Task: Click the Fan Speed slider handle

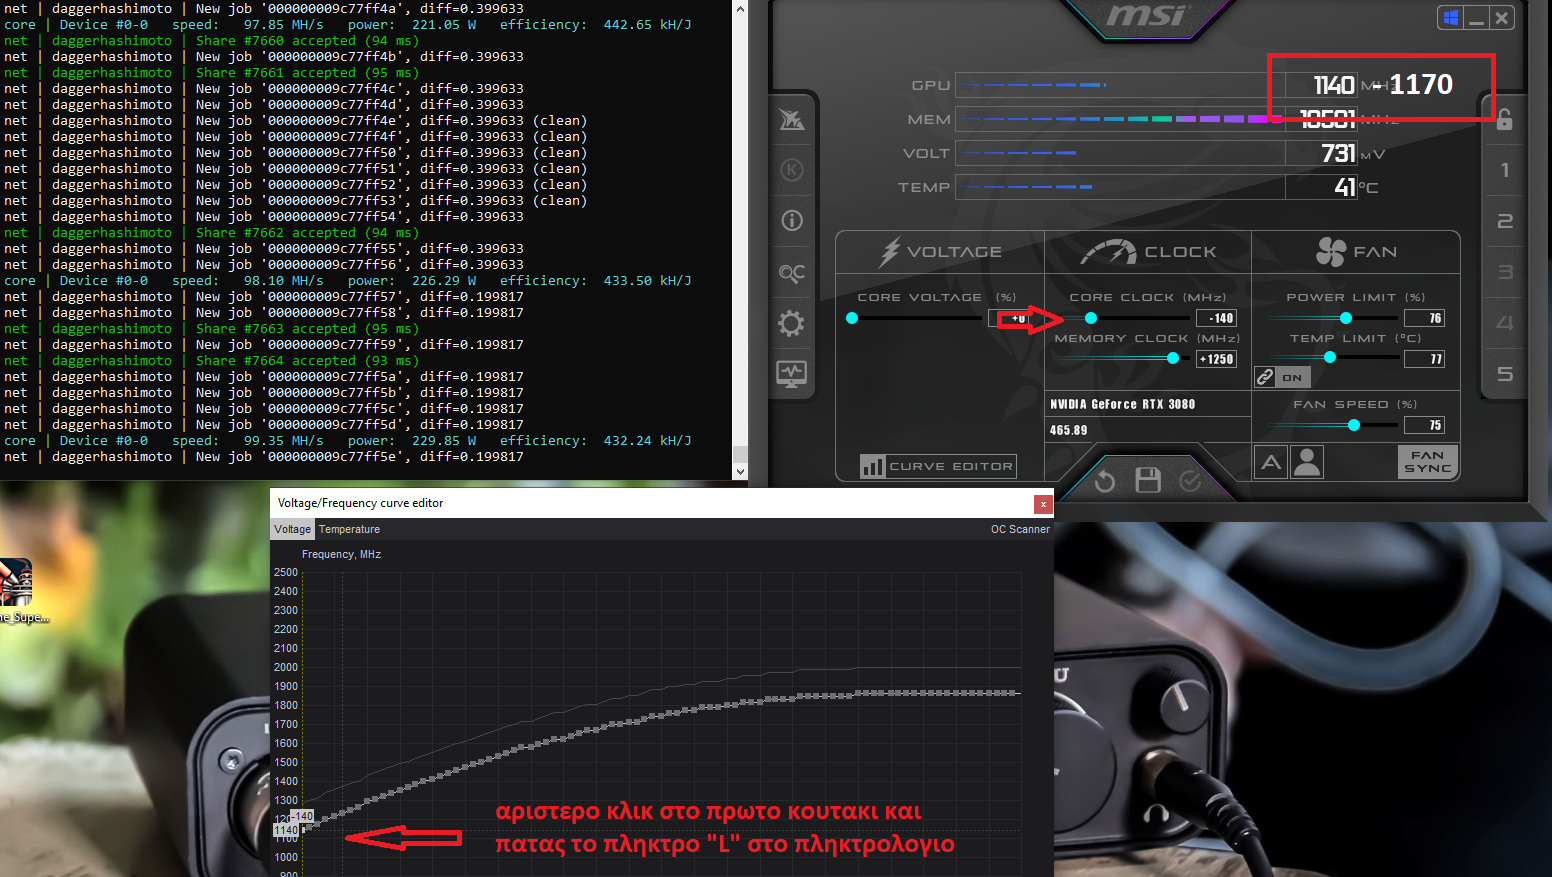Action: [x=1354, y=425]
